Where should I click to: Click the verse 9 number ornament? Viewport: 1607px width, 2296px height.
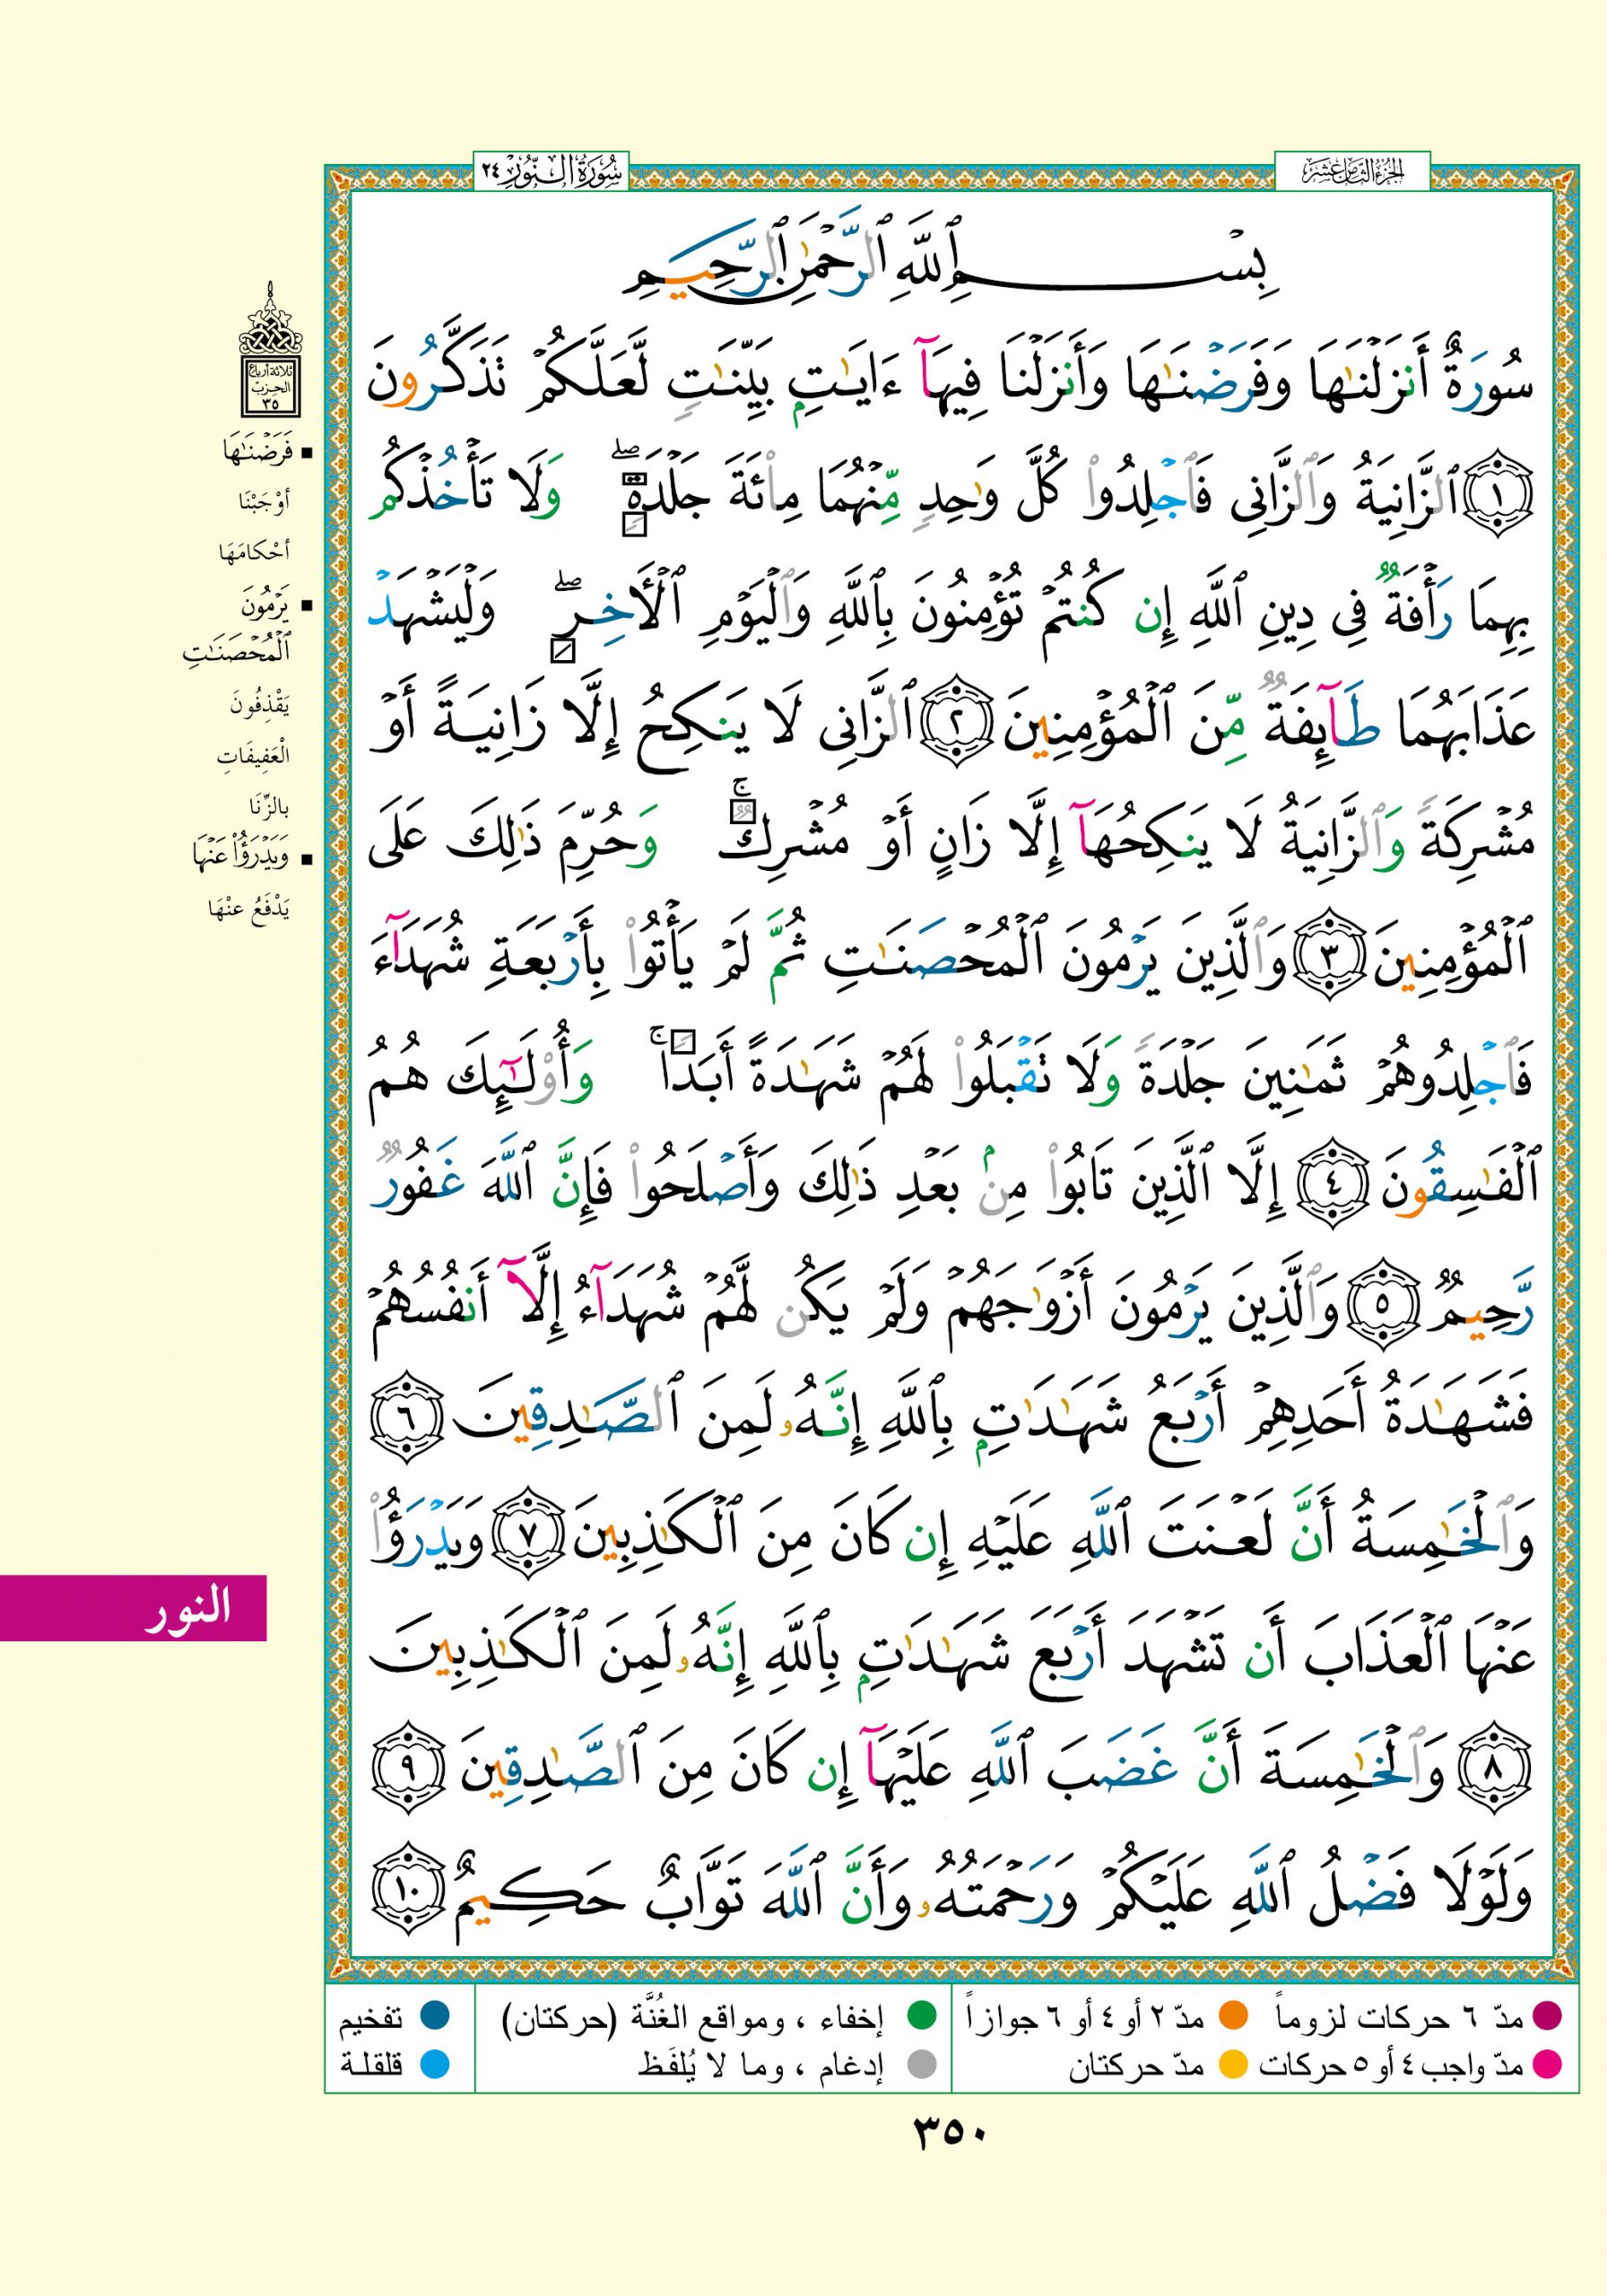(x=407, y=1767)
